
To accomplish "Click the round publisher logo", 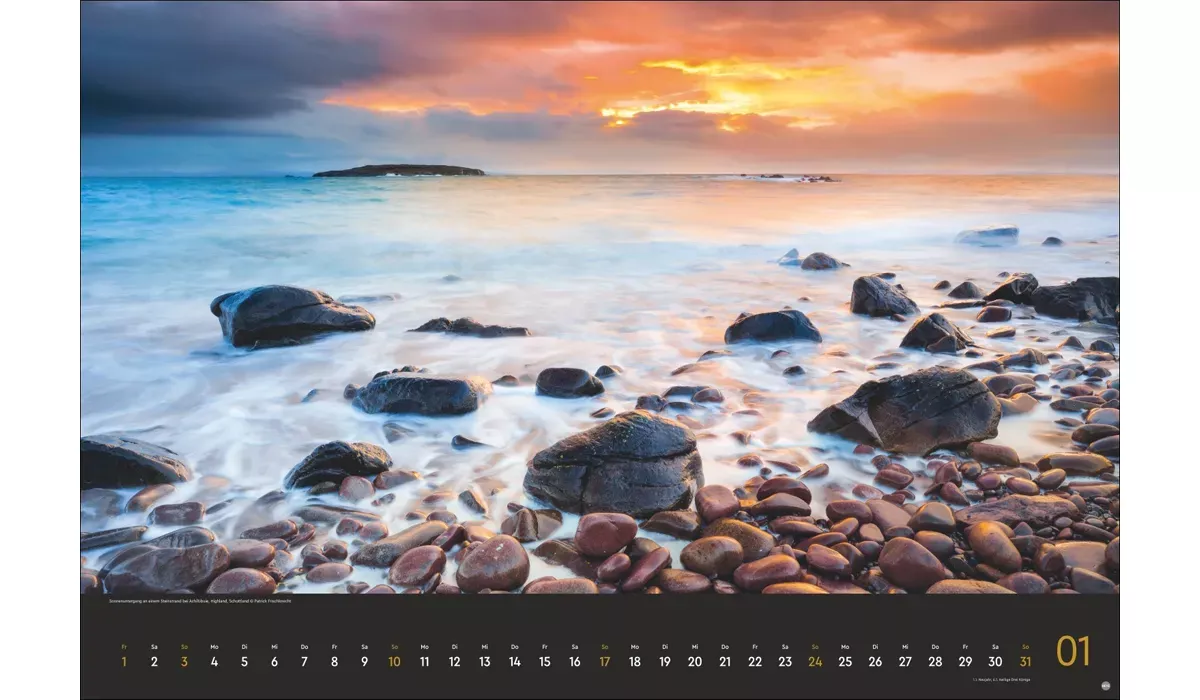I will coord(1105,686).
